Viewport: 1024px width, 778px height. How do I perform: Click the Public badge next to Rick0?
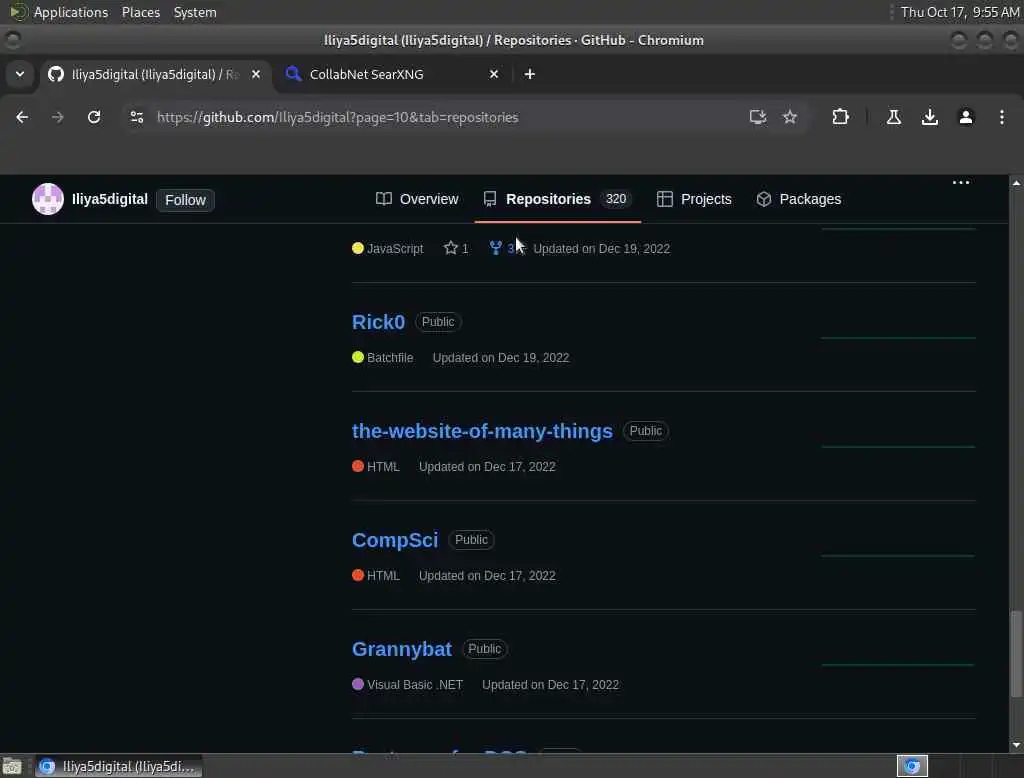coord(438,321)
